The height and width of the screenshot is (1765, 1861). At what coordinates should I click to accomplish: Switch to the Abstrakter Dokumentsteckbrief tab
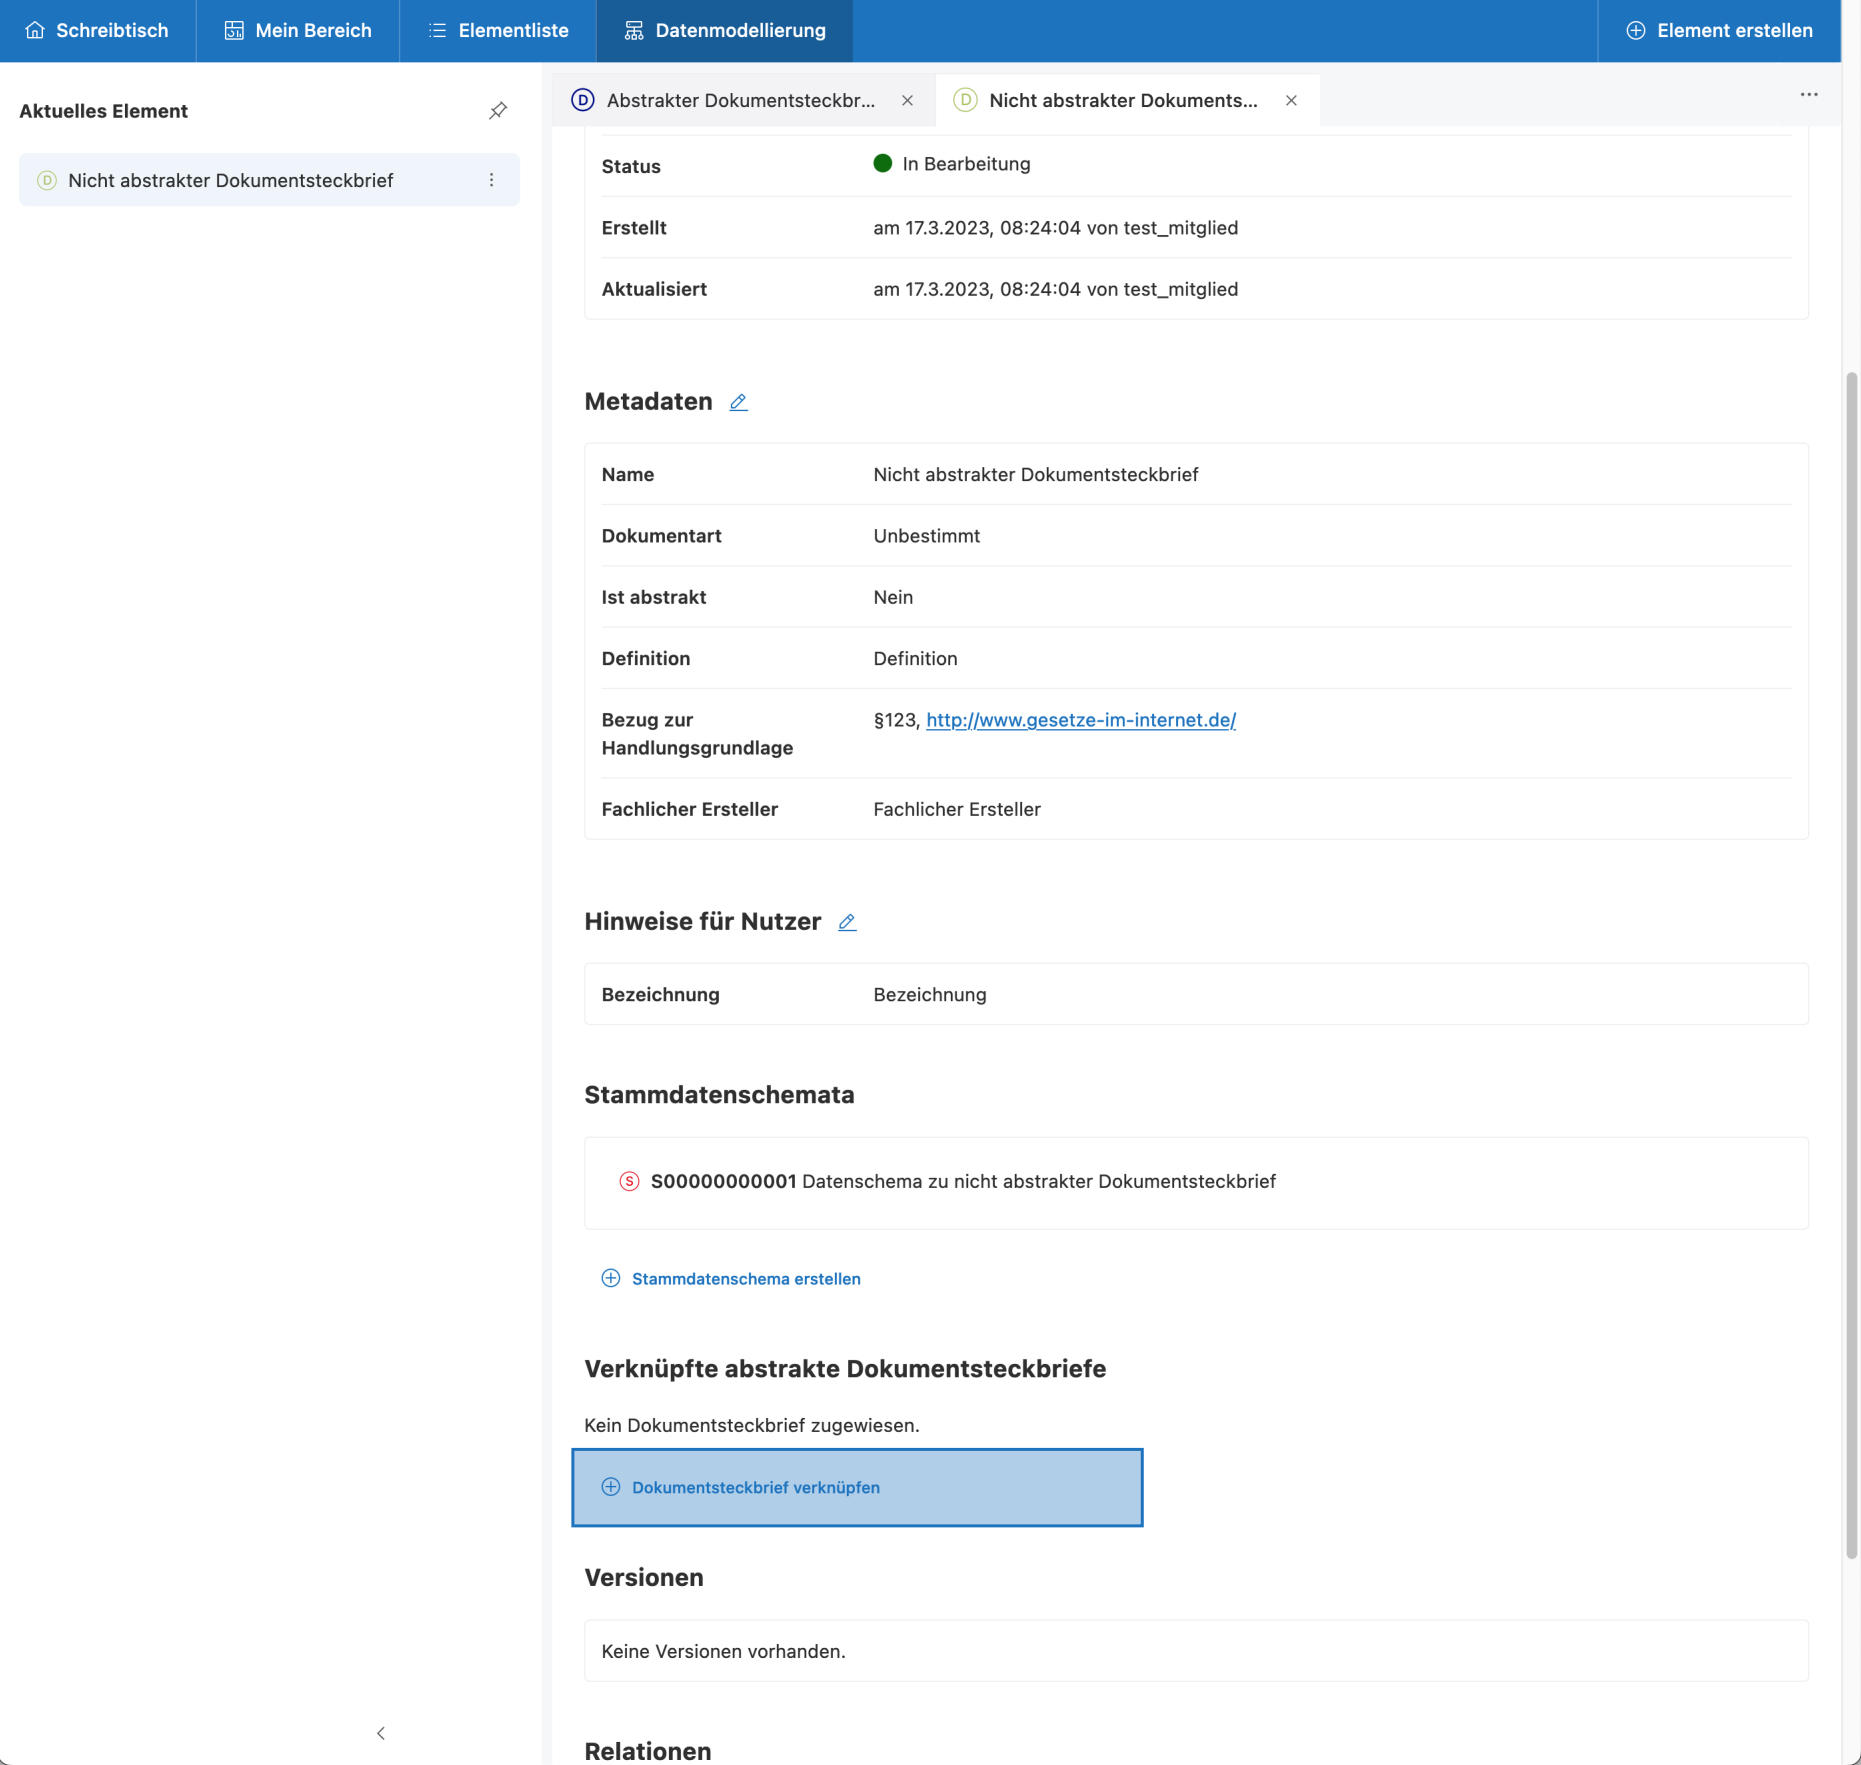coord(740,100)
